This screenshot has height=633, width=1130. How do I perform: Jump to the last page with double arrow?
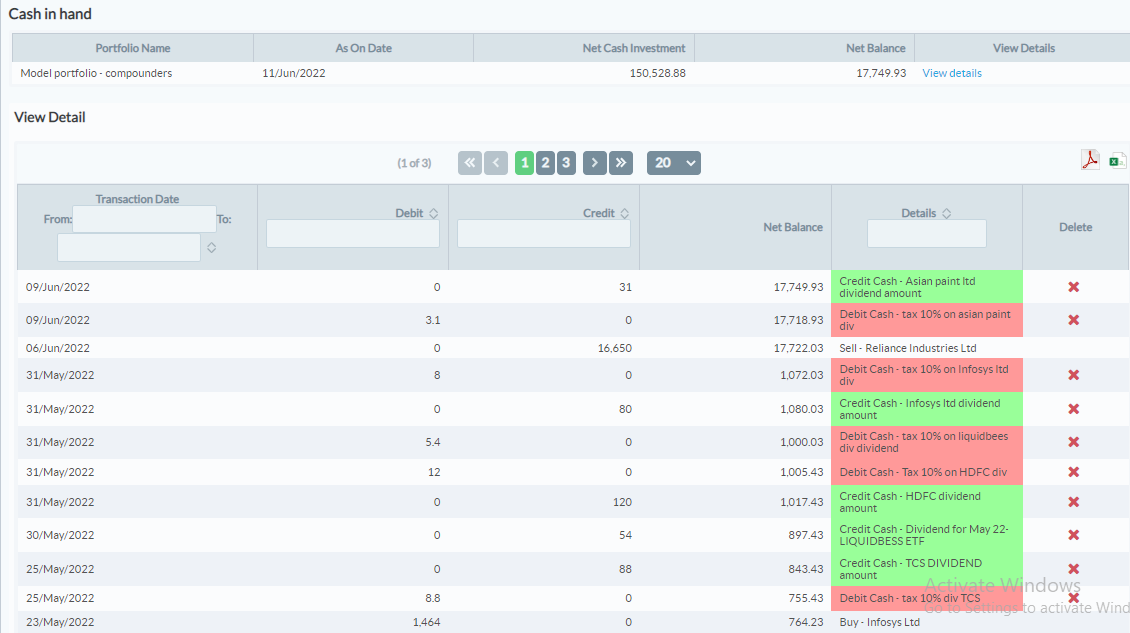620,162
